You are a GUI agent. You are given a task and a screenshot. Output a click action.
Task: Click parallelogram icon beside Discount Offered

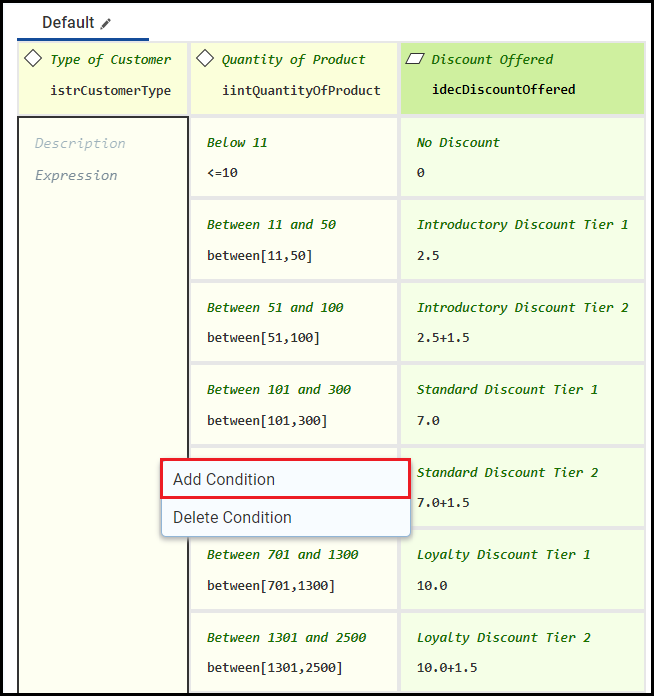pyautogui.click(x=415, y=59)
